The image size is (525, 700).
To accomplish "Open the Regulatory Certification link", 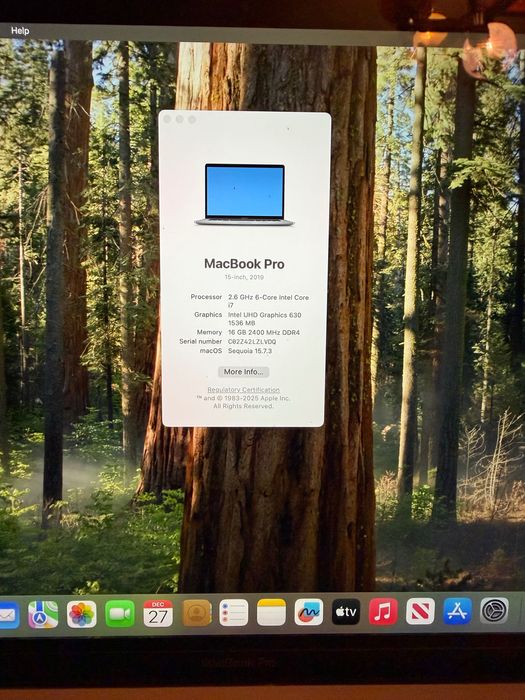I will pyautogui.click(x=243, y=390).
